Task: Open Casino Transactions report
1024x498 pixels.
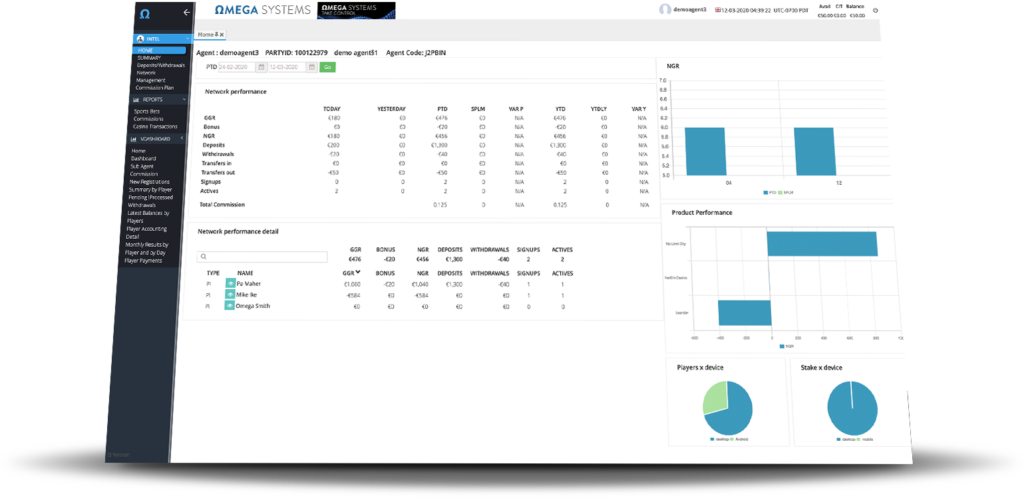Action: click(155, 127)
